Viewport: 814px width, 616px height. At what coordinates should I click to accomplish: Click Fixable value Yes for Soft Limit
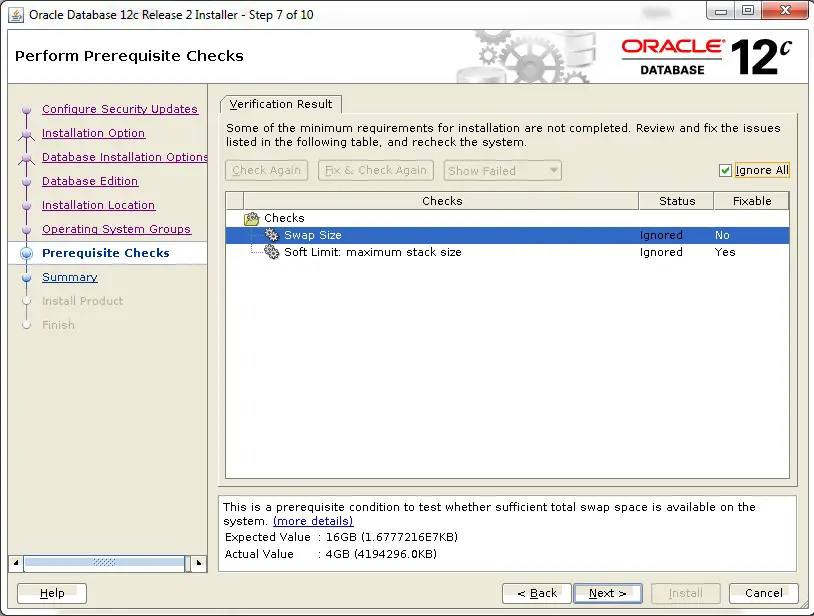pyautogui.click(x=725, y=252)
